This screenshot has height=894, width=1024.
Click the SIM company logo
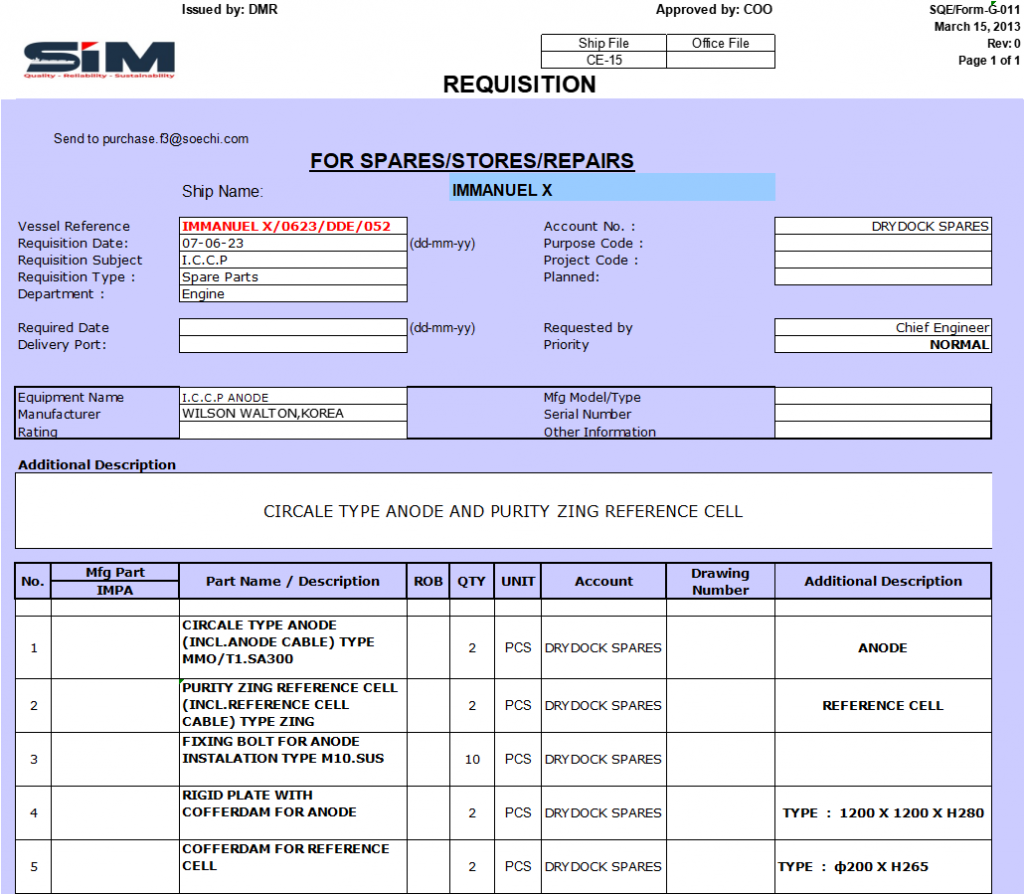click(99, 59)
